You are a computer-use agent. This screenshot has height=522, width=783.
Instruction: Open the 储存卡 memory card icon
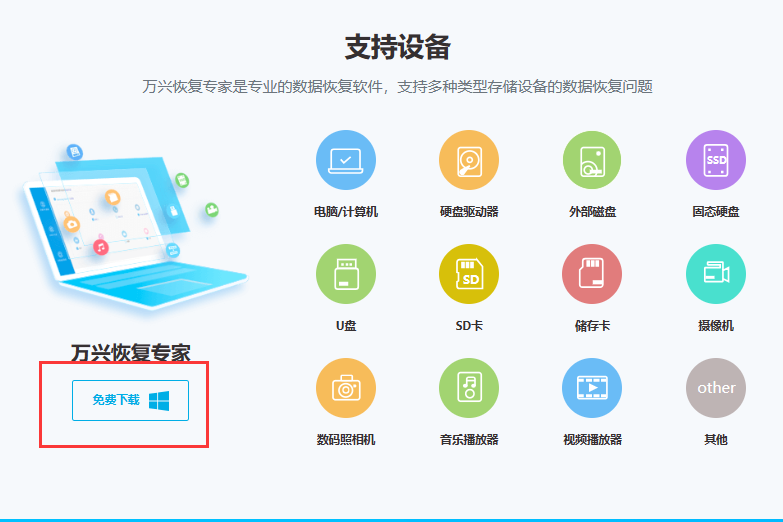click(x=592, y=274)
